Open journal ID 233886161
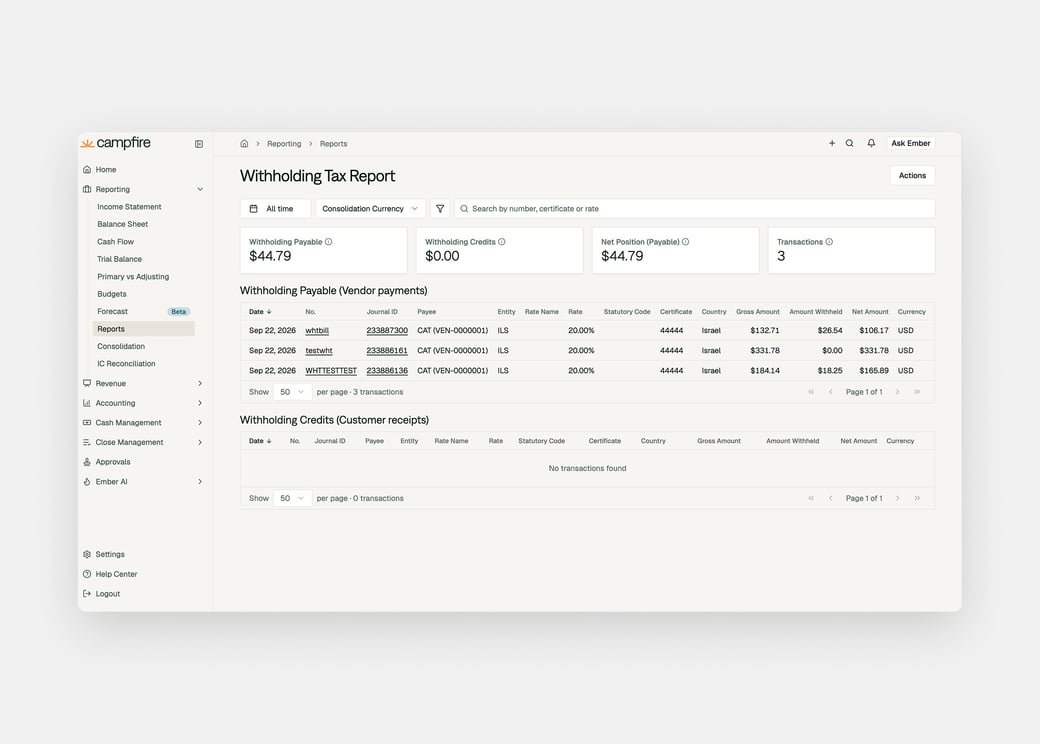 [387, 350]
